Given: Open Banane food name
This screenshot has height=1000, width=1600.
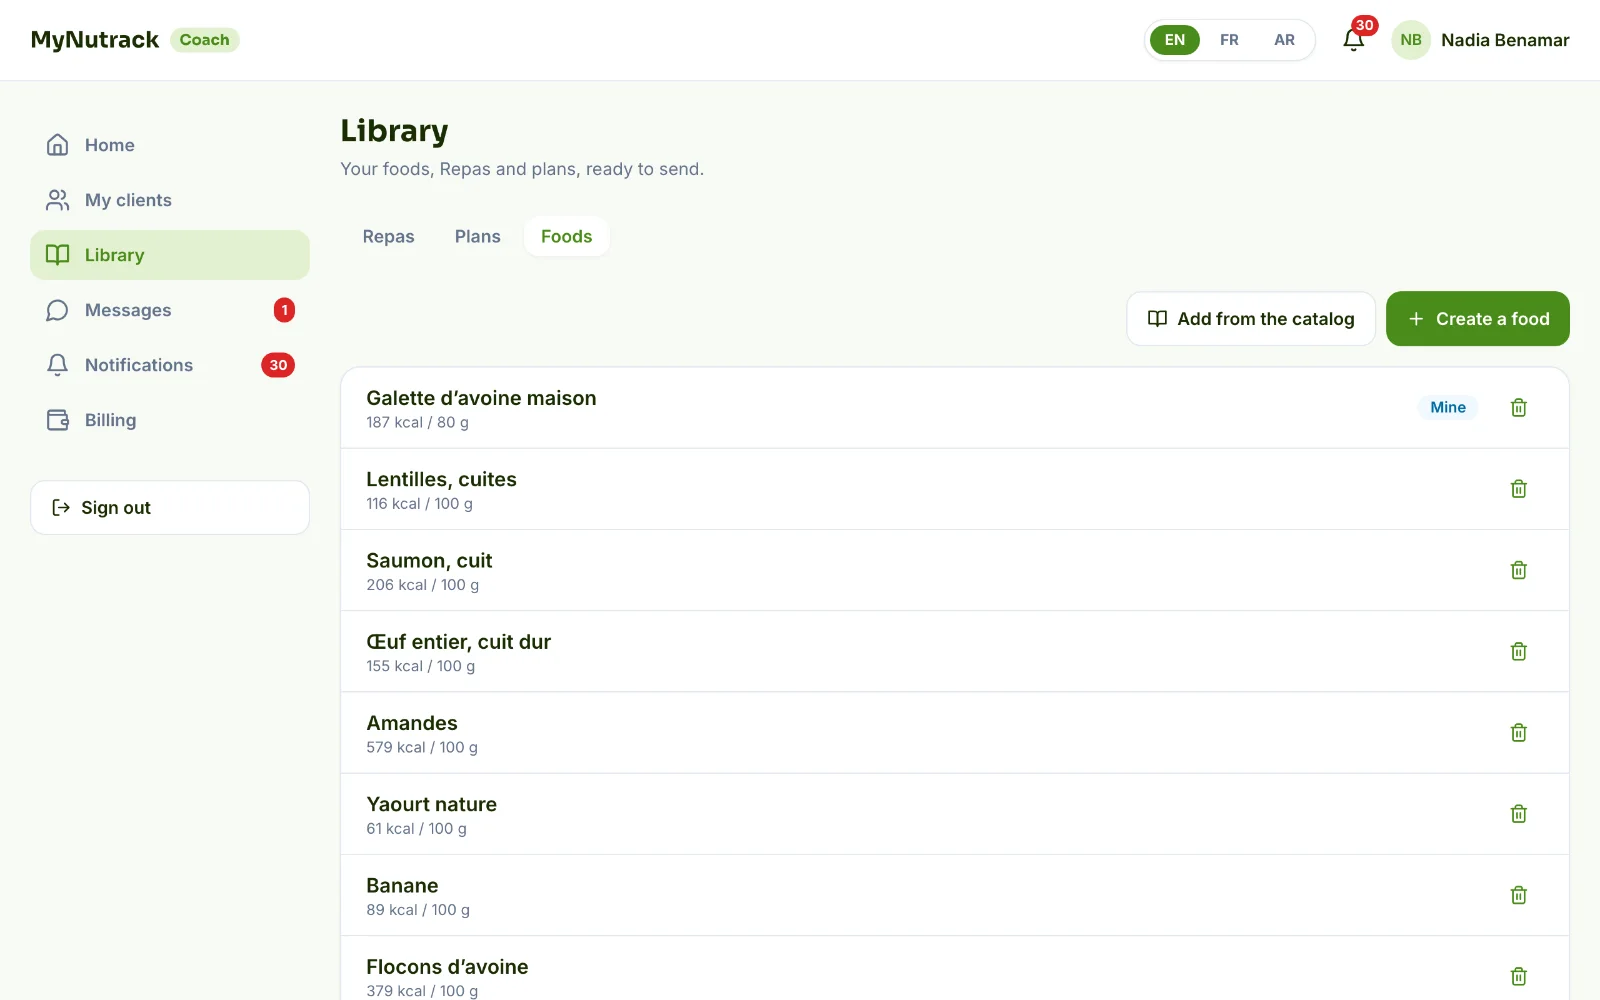Looking at the screenshot, I should click(402, 886).
